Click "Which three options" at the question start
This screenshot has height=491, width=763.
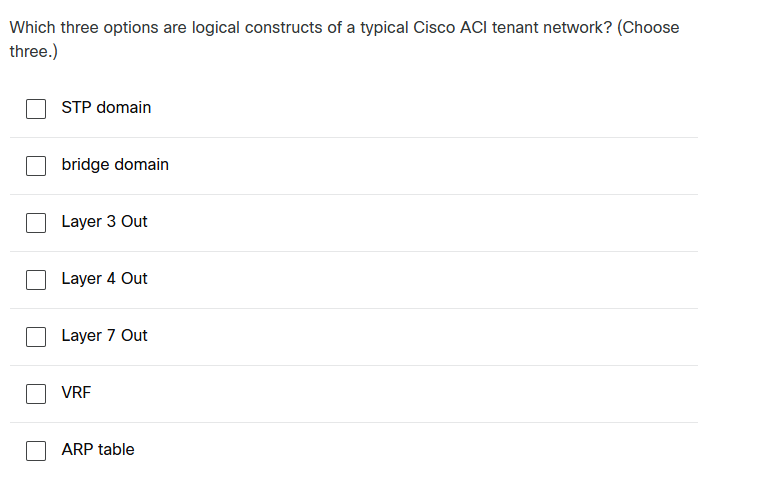(77, 27)
